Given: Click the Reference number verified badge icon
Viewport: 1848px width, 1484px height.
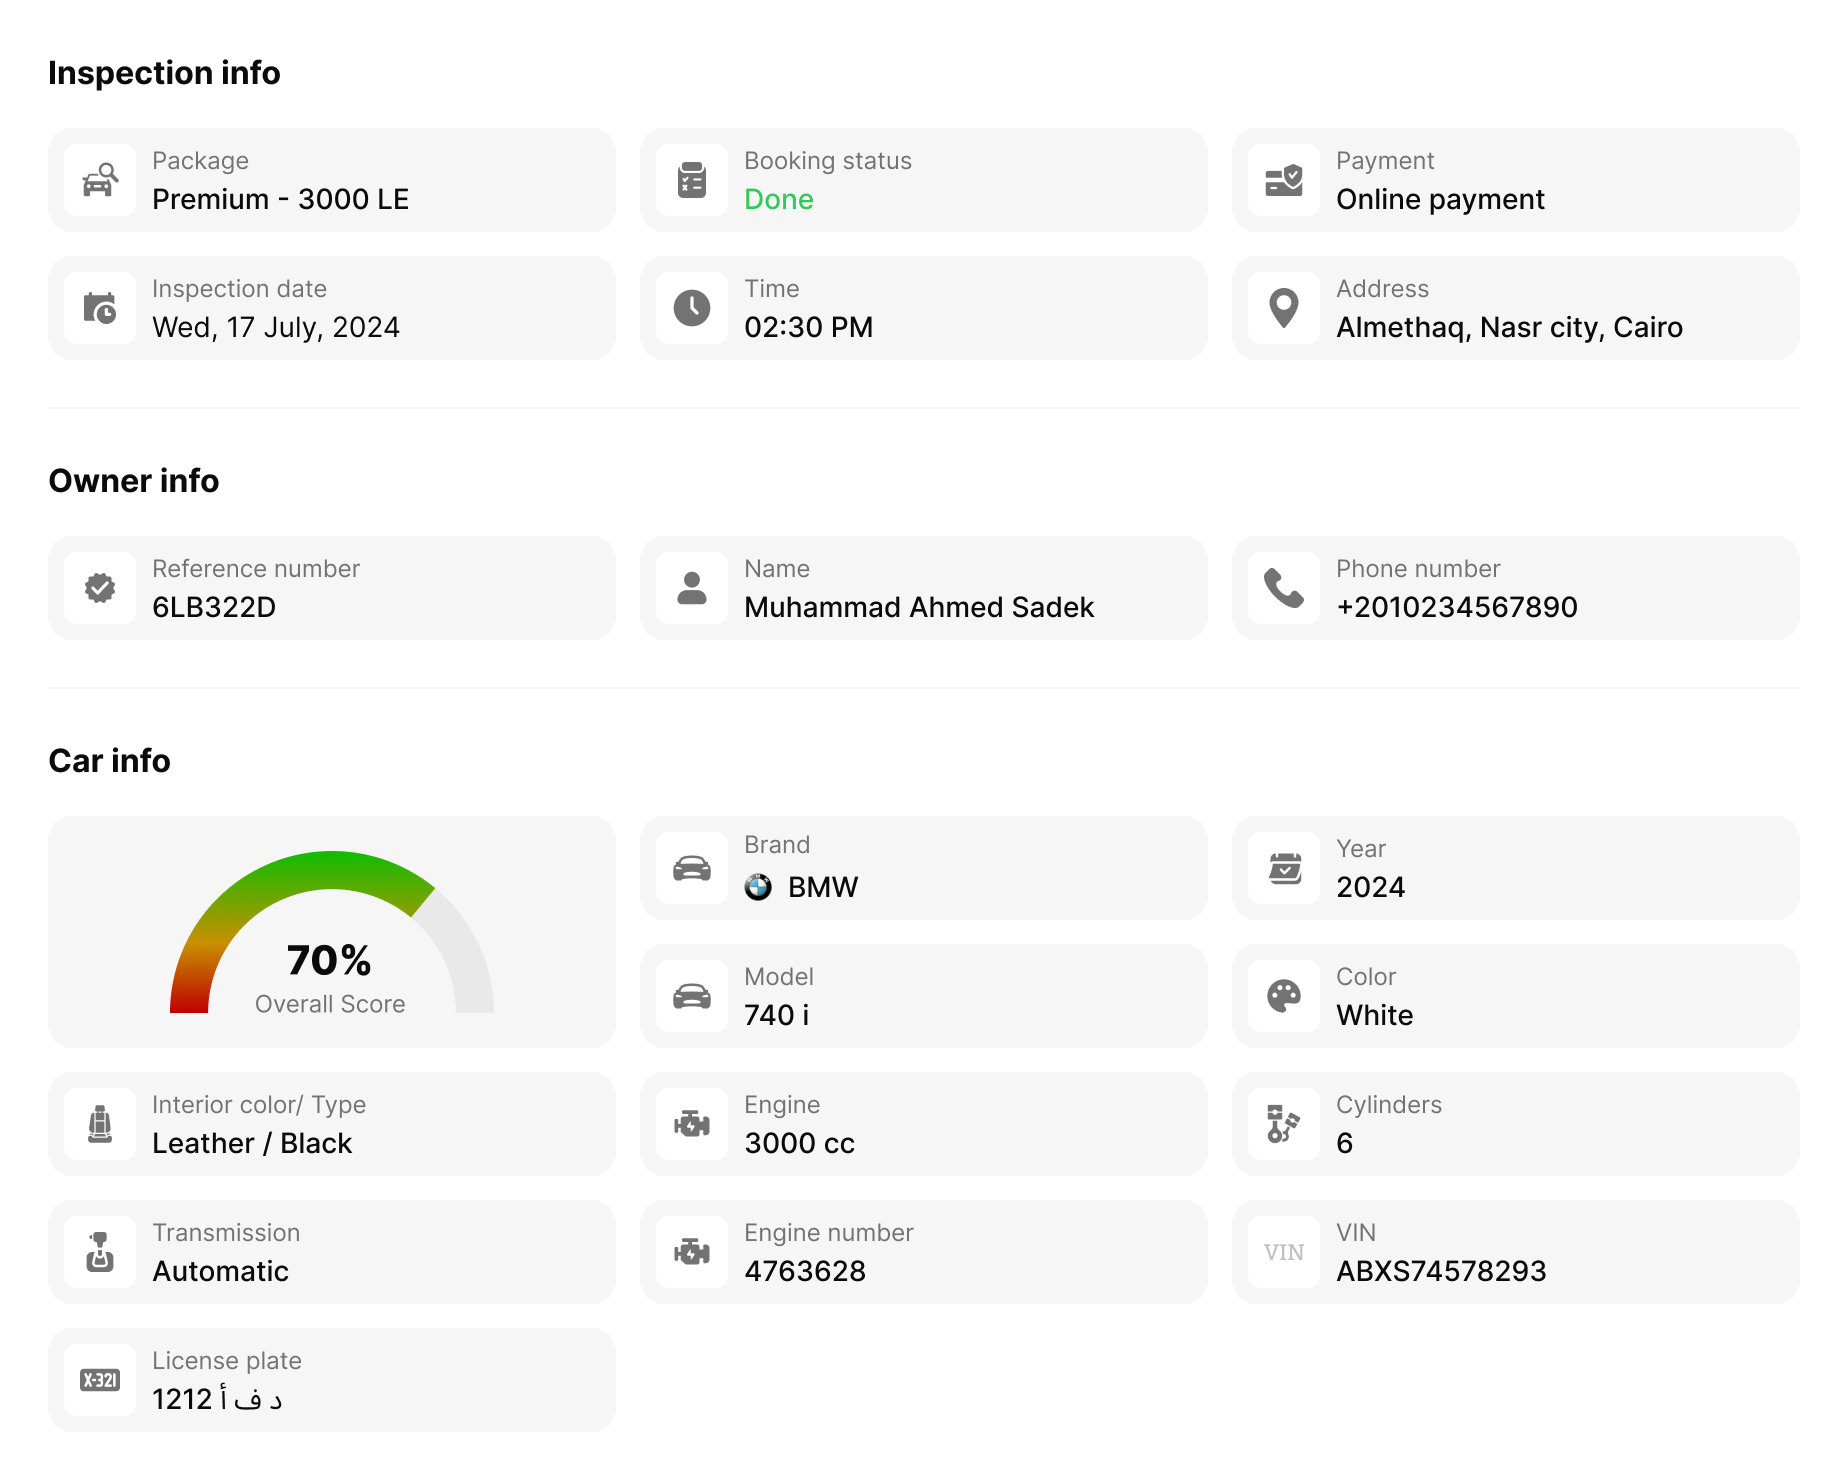Looking at the screenshot, I should point(100,588).
